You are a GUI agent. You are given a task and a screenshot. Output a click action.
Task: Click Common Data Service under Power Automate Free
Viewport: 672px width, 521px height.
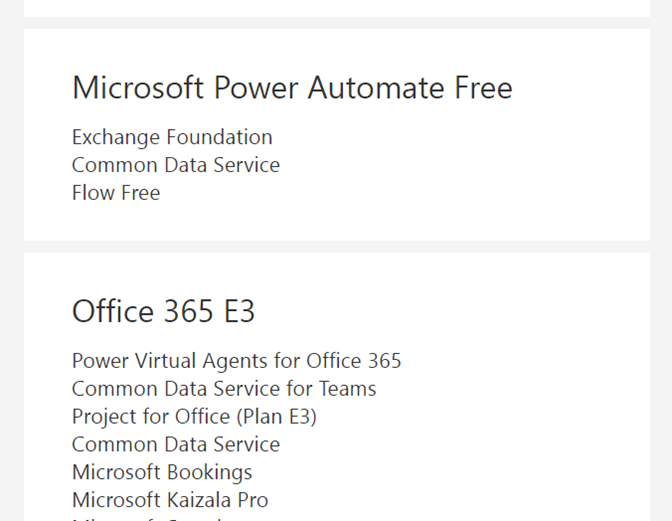pyautogui.click(x=176, y=165)
